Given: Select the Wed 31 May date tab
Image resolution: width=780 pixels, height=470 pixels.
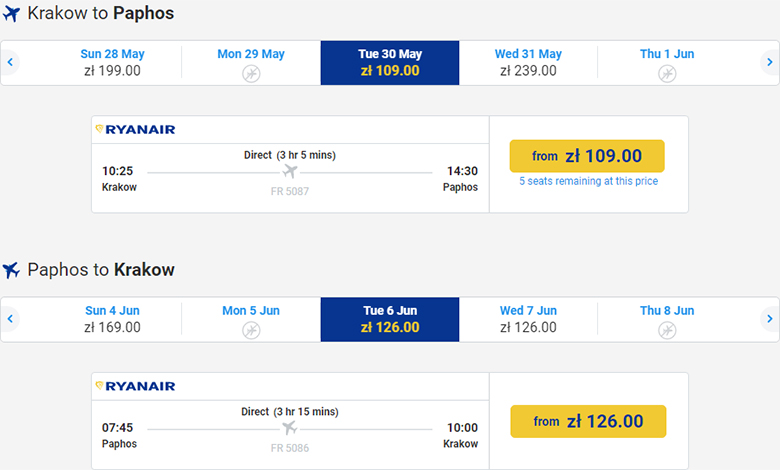Looking at the screenshot, I should [x=528, y=63].
